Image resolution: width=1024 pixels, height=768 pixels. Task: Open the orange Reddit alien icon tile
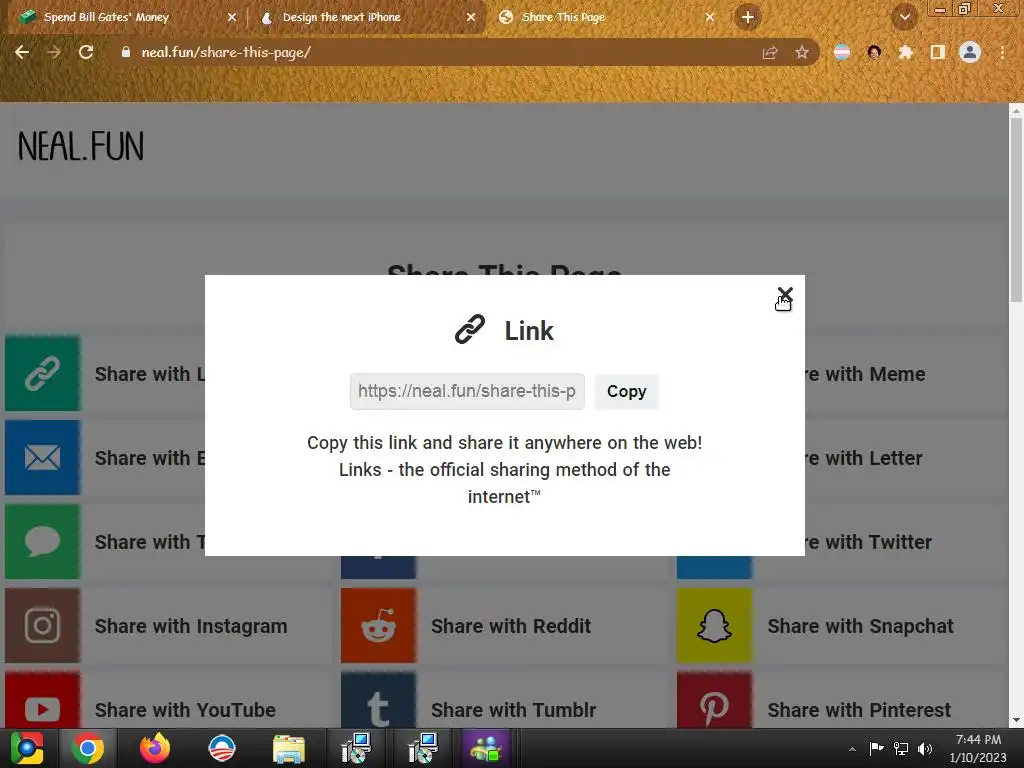(x=378, y=625)
